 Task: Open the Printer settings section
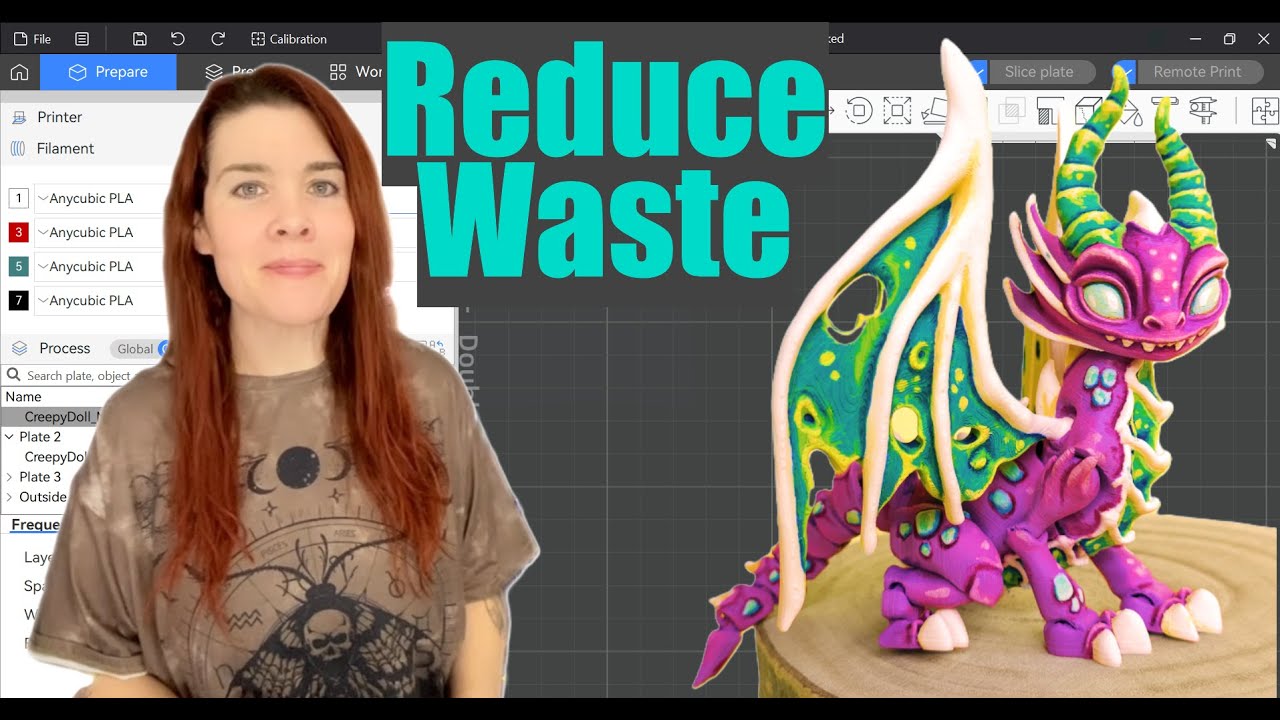[x=46, y=117]
